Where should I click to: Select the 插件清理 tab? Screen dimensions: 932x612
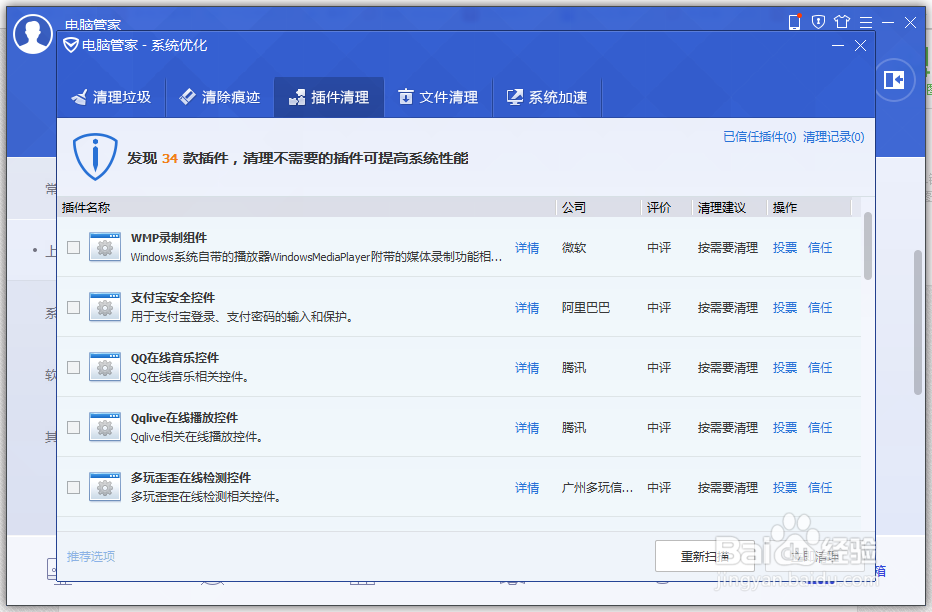[329, 97]
